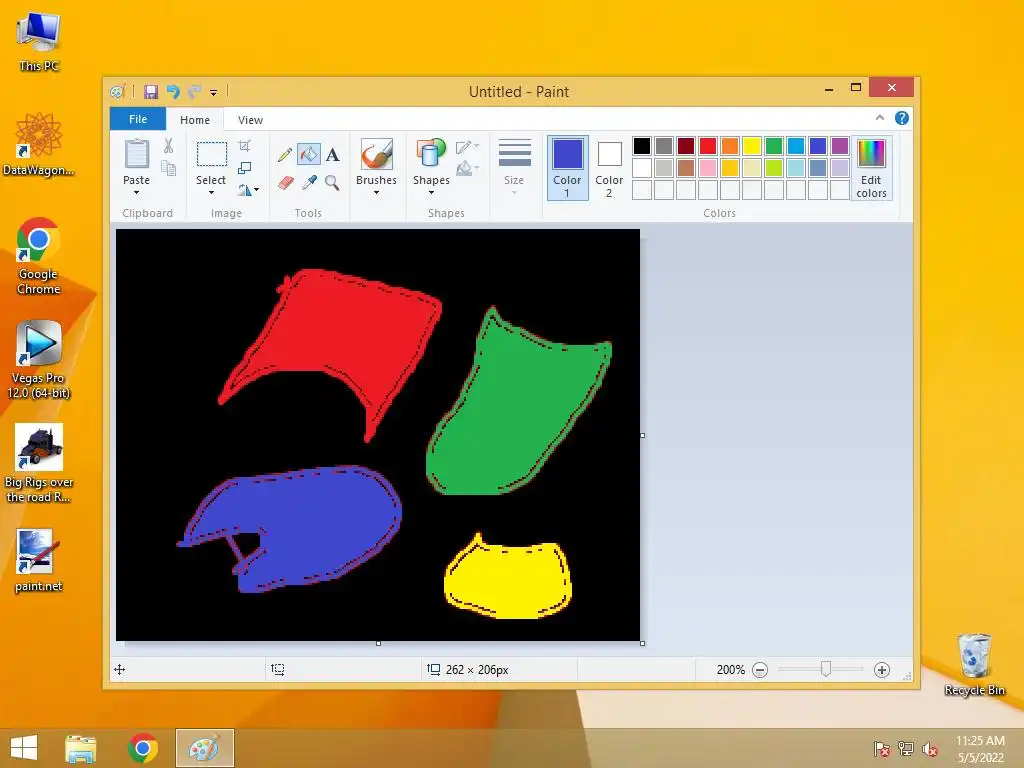Click the zoom out minus button
Image resolution: width=1024 pixels, height=768 pixels.
[760, 670]
